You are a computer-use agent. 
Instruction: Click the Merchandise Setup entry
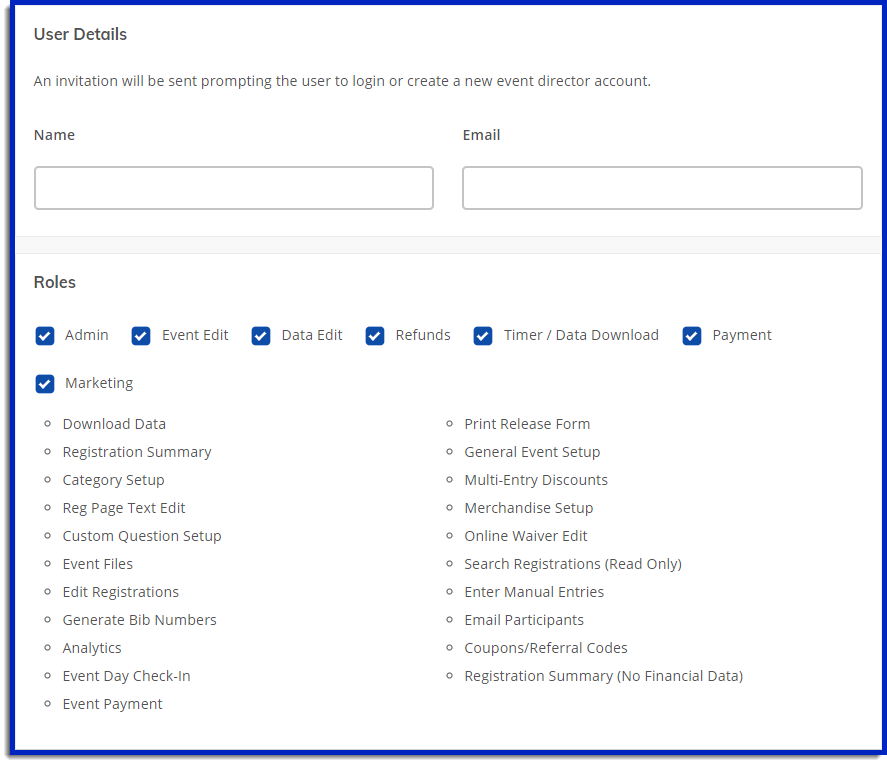528,508
